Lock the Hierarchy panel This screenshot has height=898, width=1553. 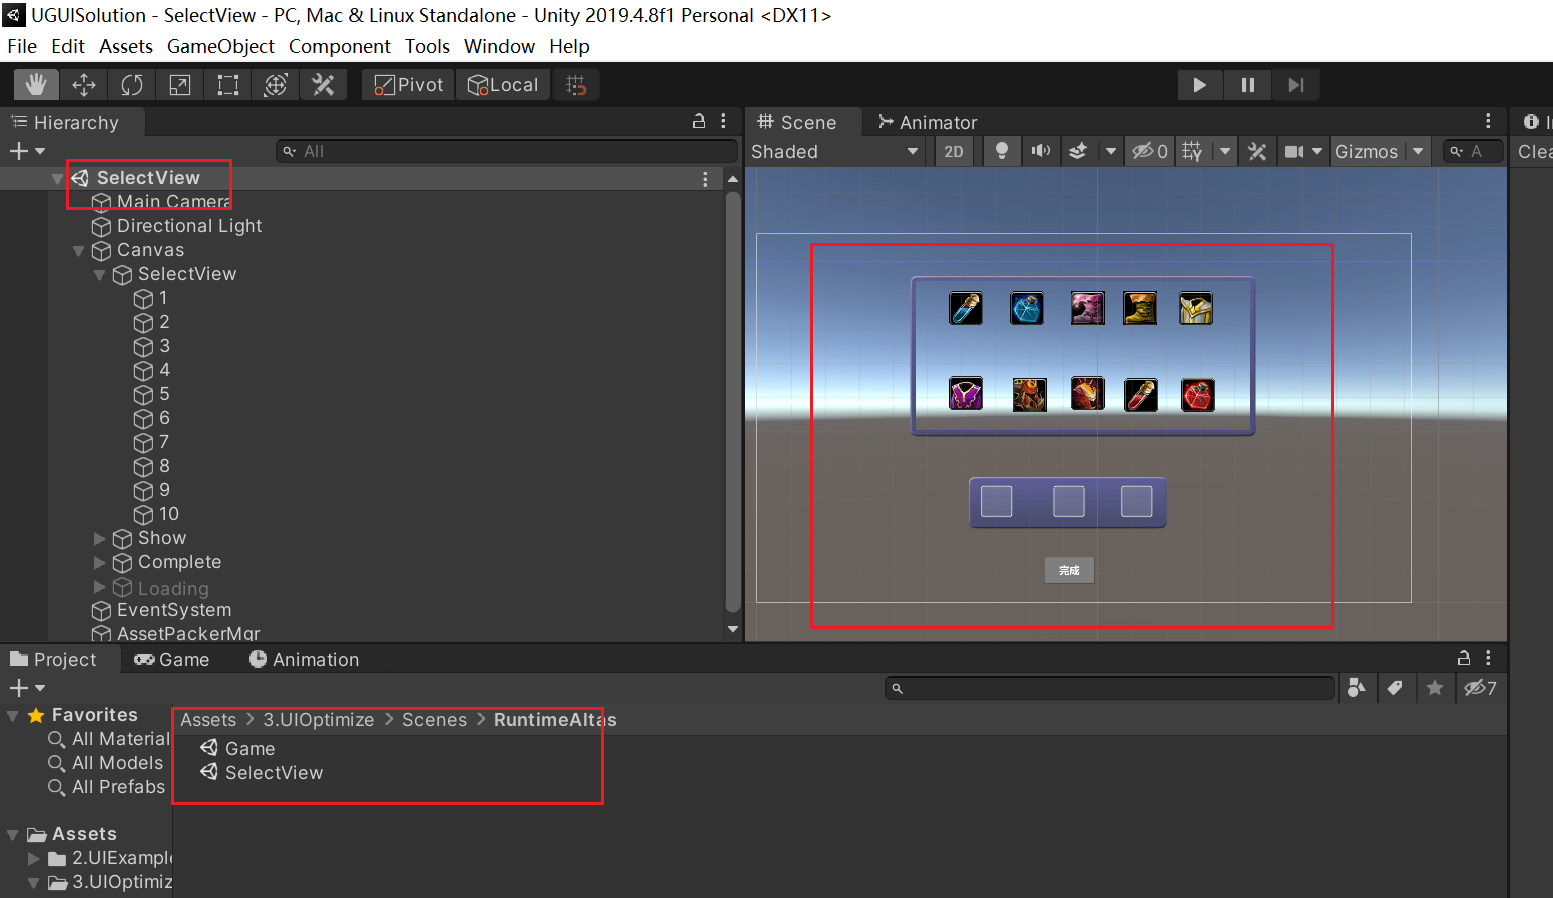699,121
